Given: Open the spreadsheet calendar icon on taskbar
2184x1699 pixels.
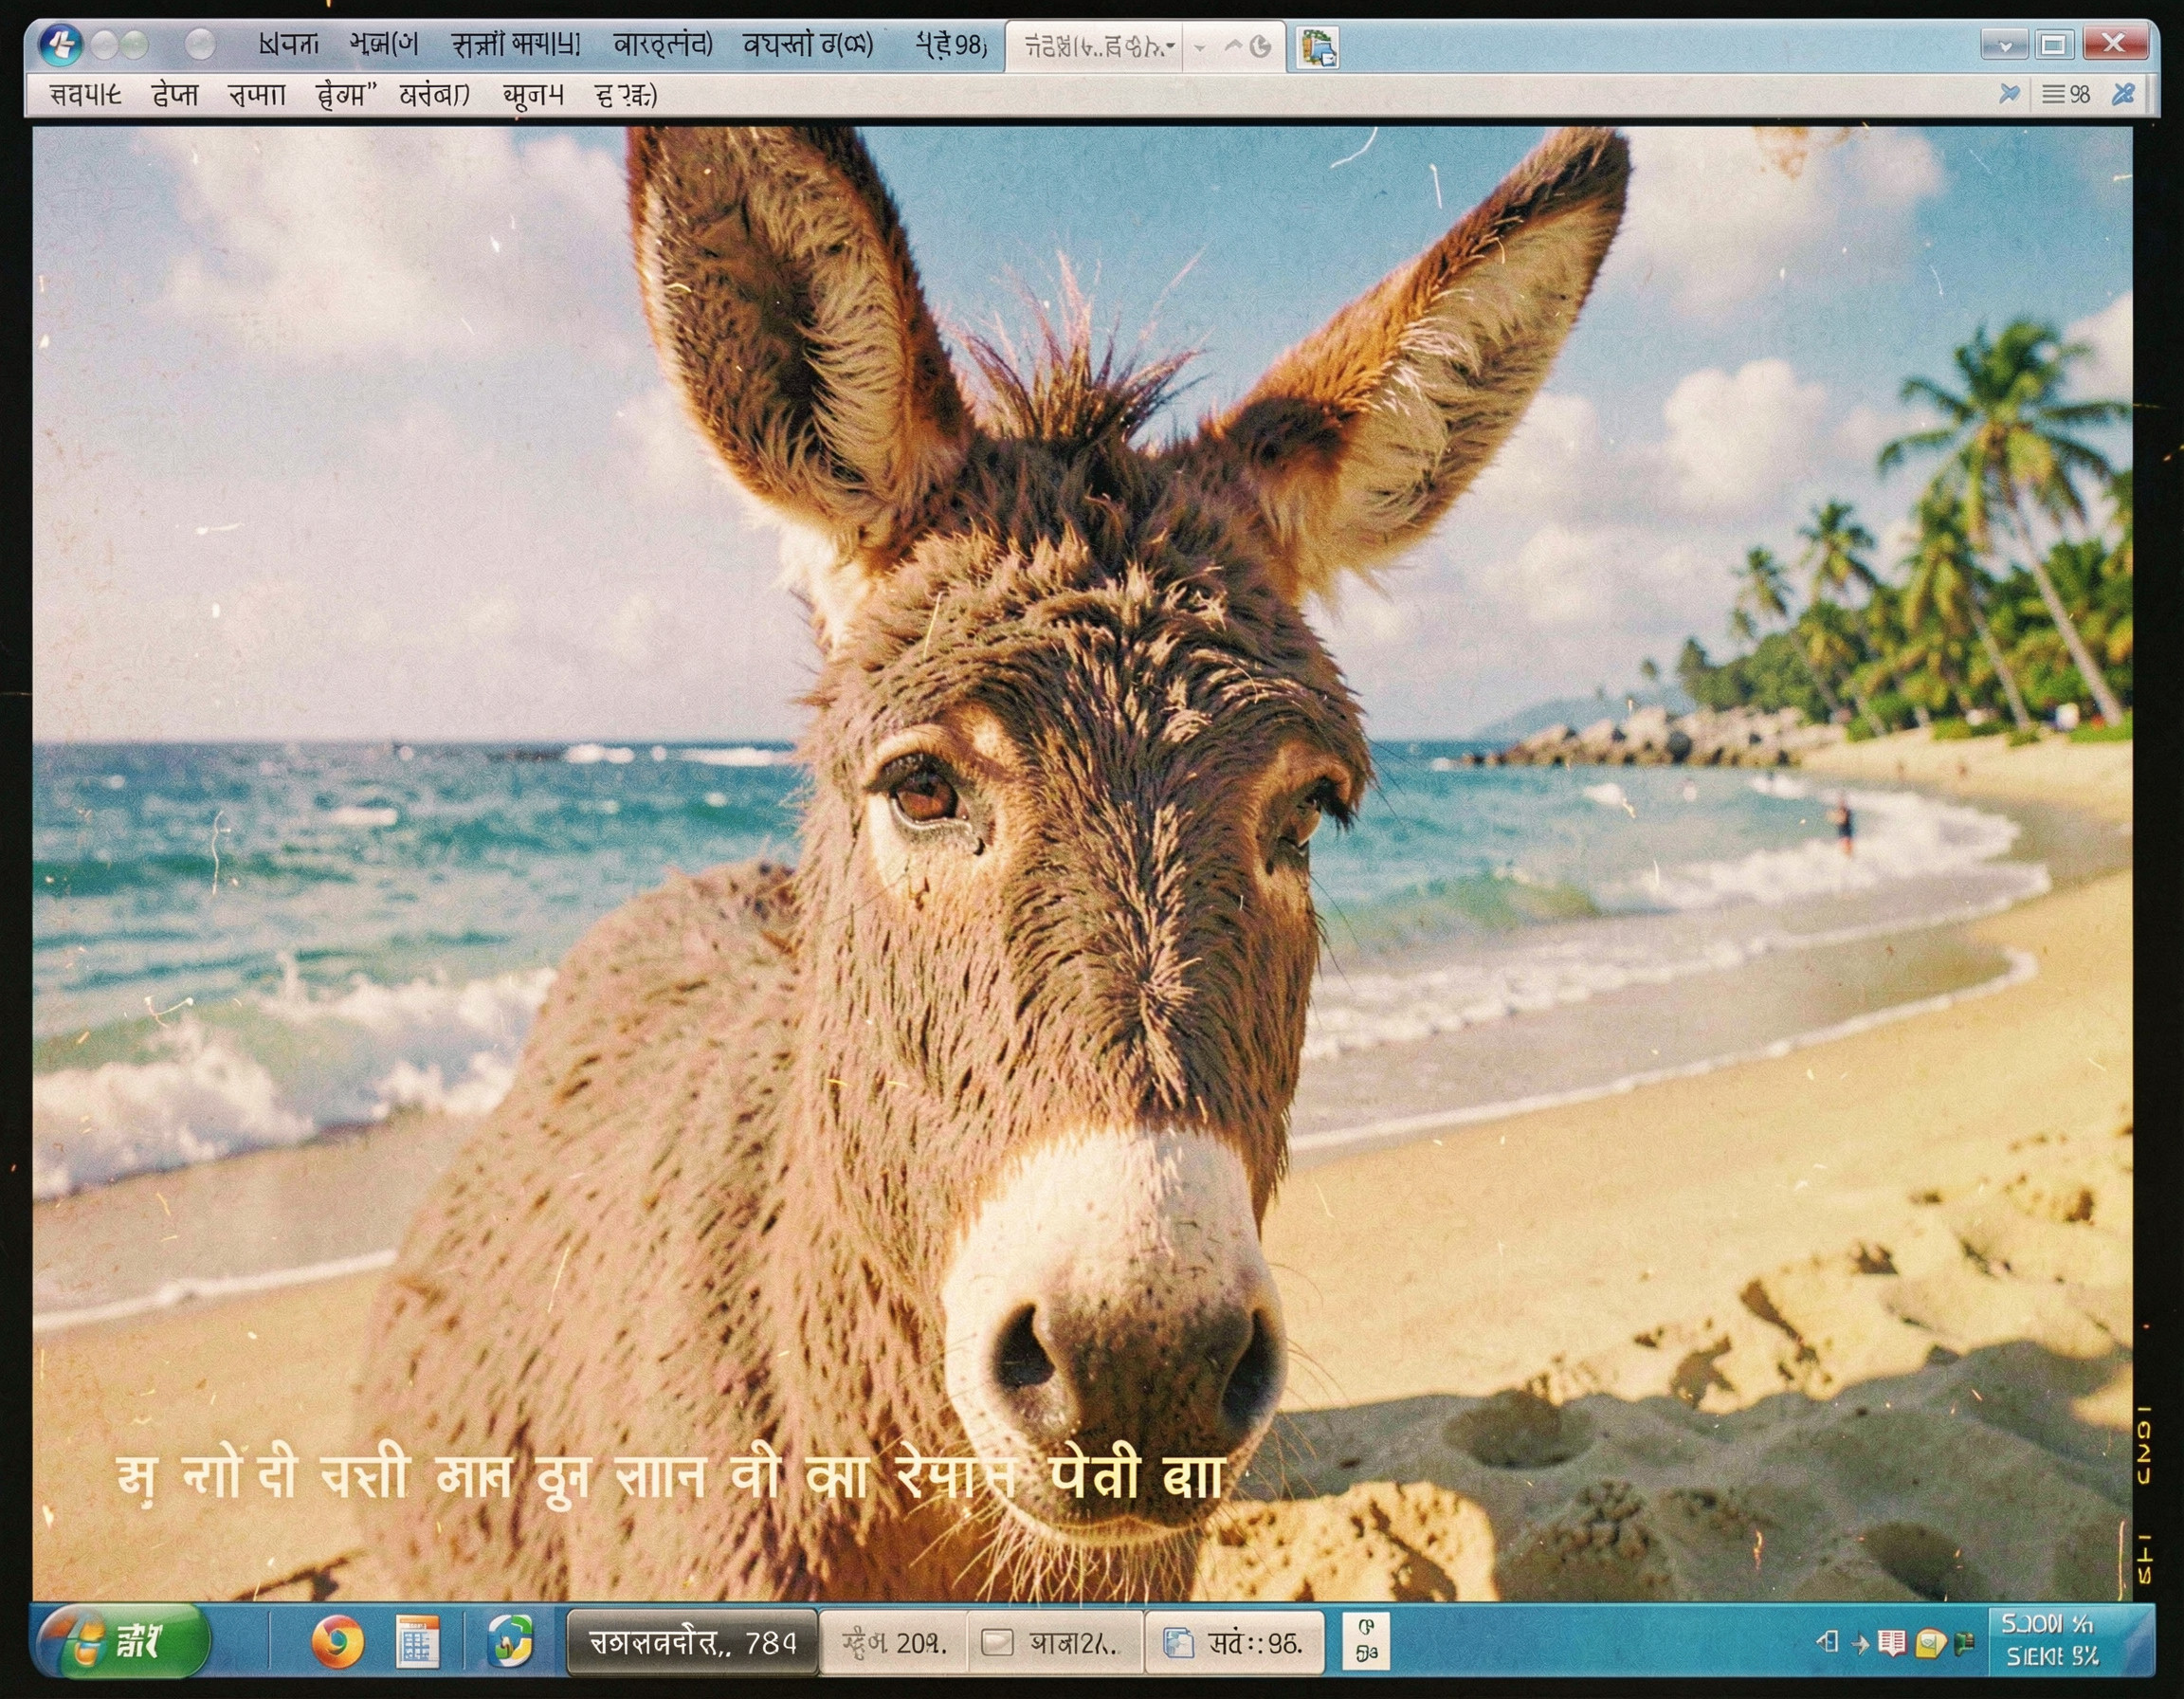Looking at the screenshot, I should pos(417,1642).
